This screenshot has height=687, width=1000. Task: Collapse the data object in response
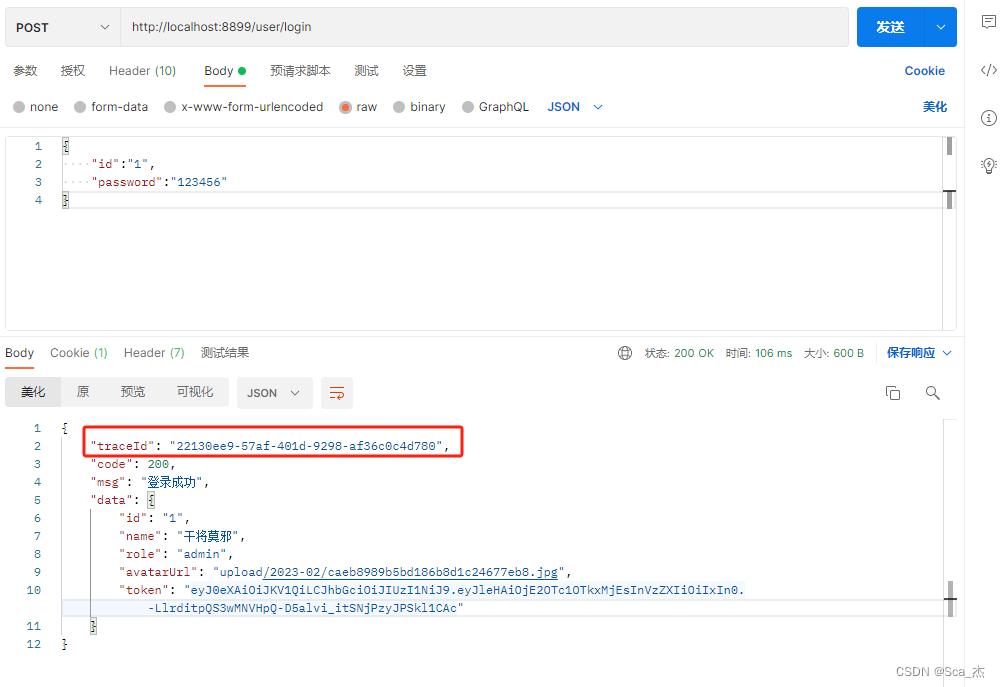(151, 500)
